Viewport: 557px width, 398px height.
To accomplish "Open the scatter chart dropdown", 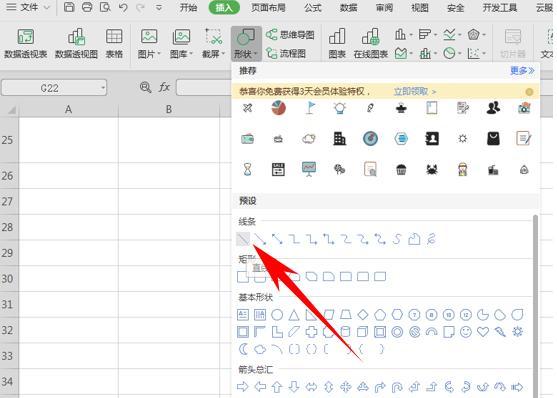I will click(476, 54).
